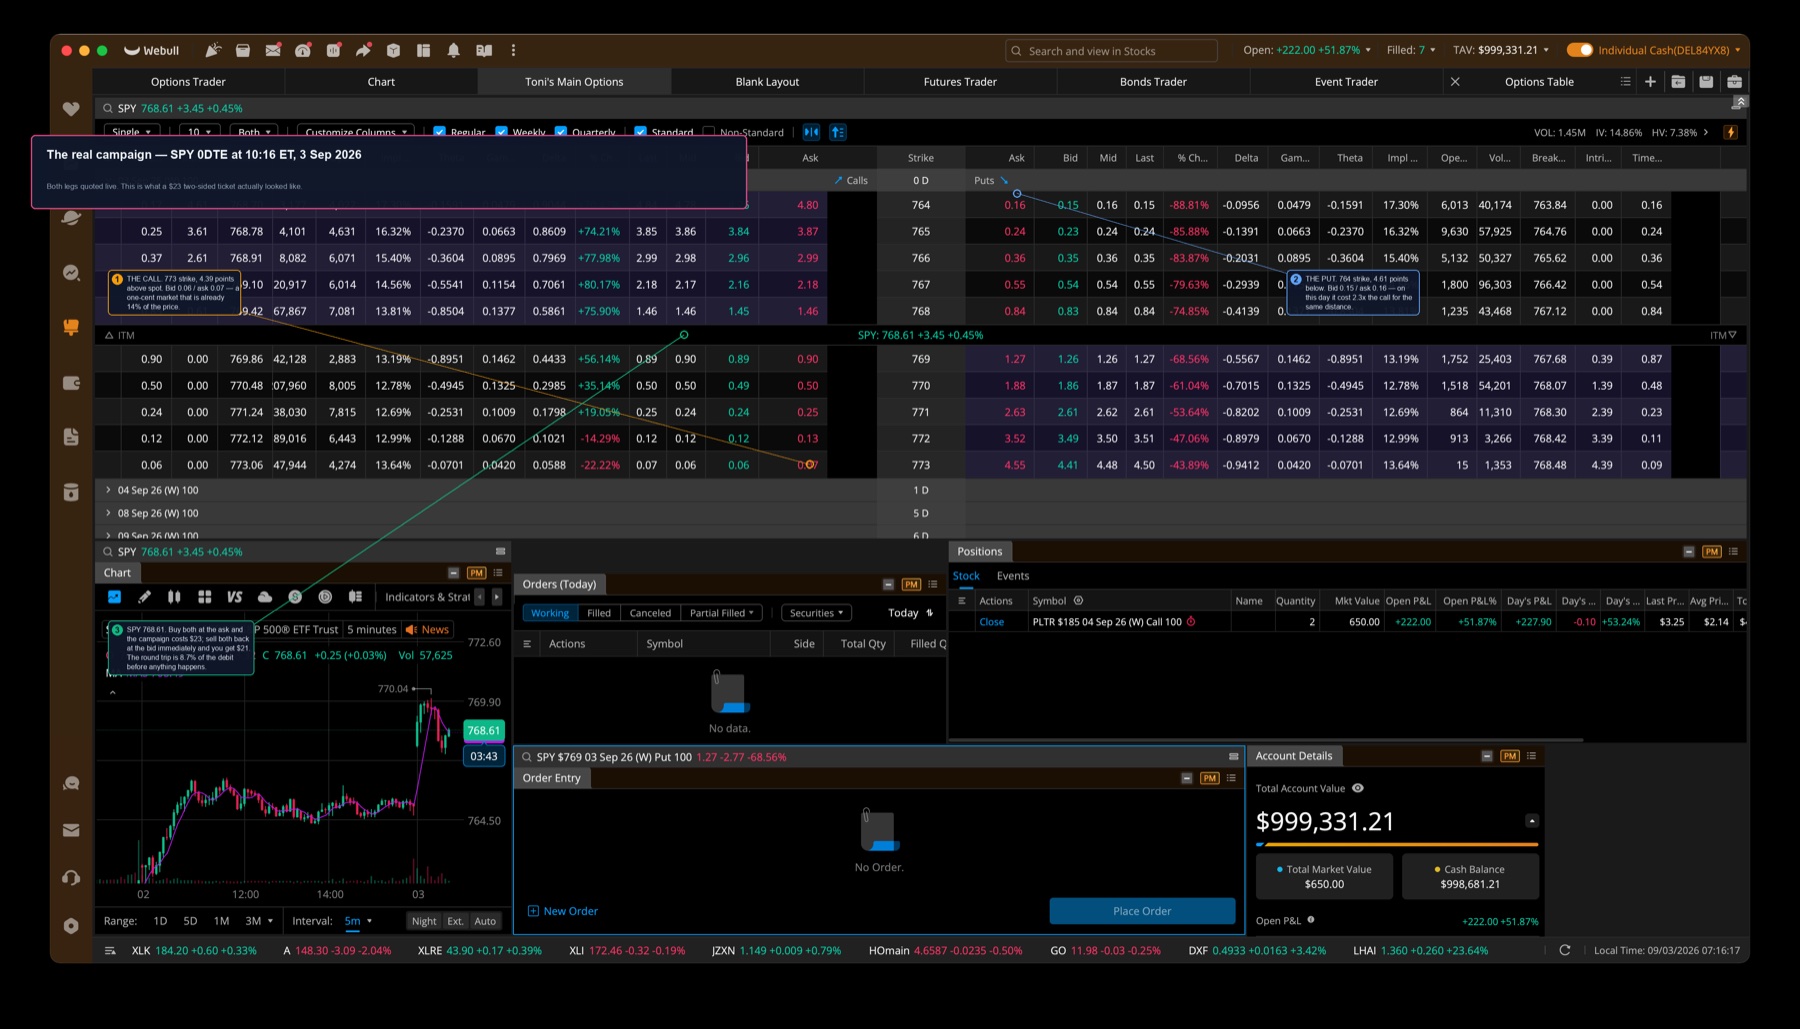Open the Customize Columns dropdown

click(x=356, y=132)
